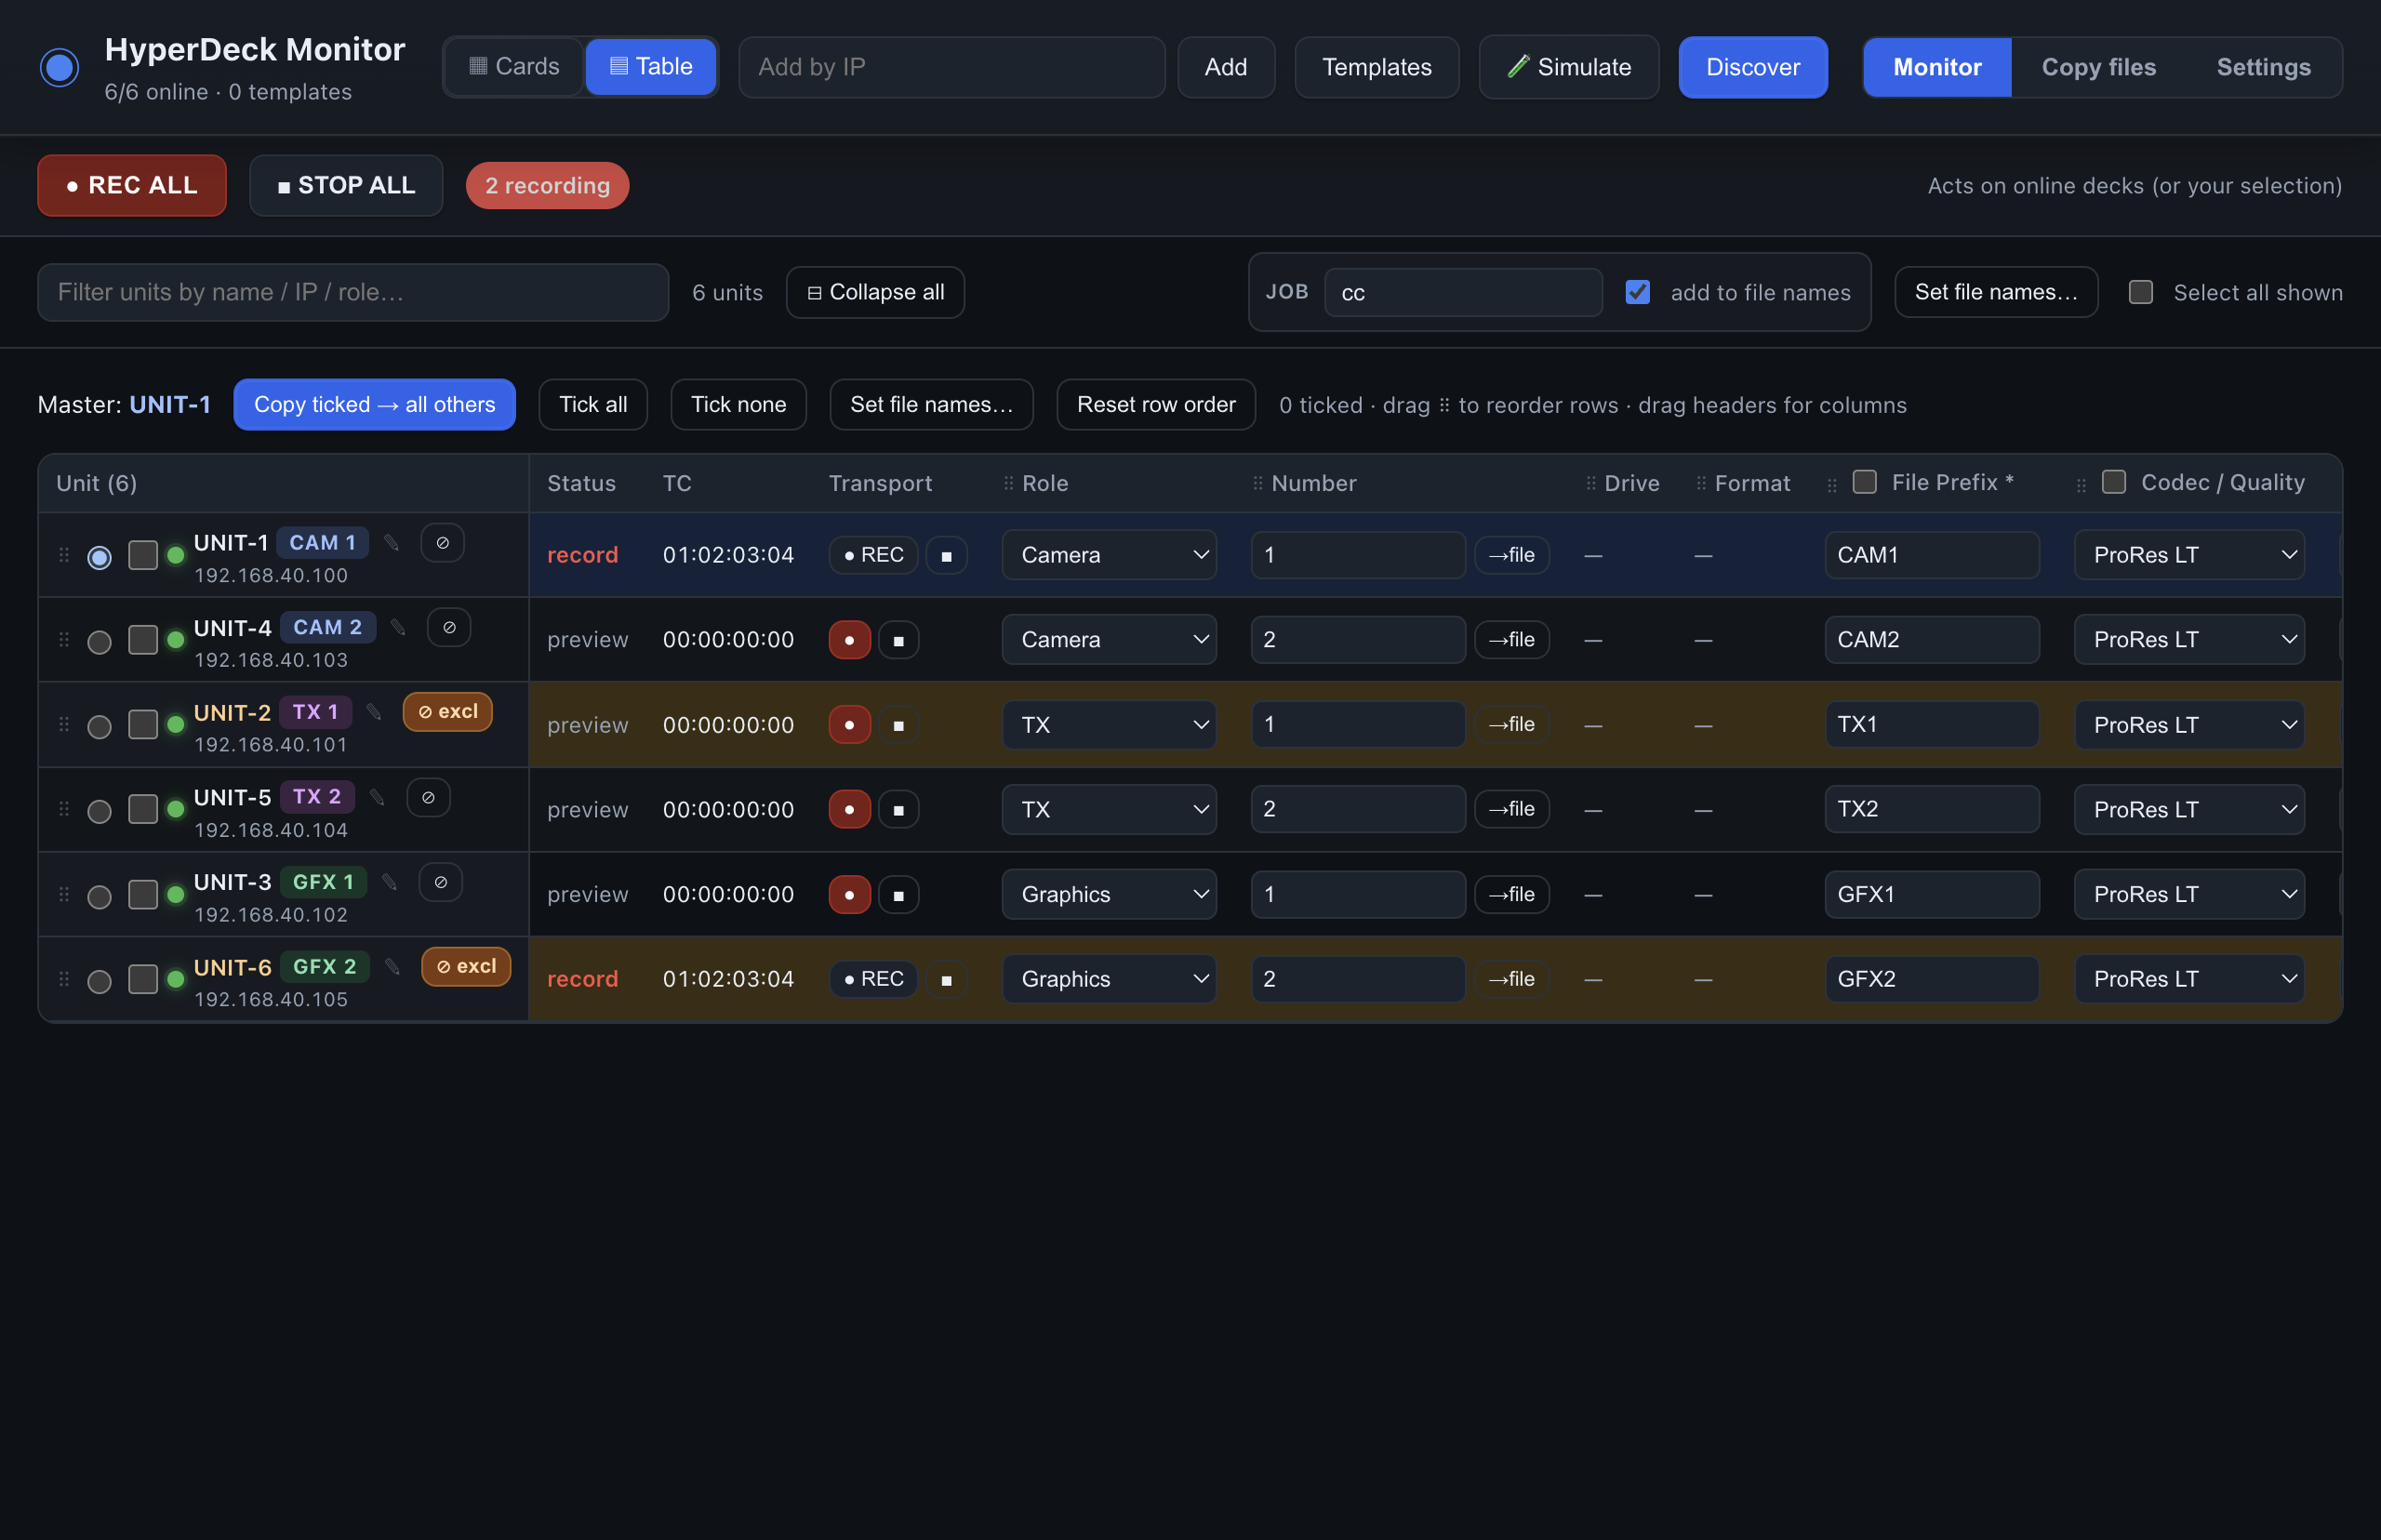Stop transport on UNIT-2 row
The width and height of the screenshot is (2381, 1540).
click(898, 725)
